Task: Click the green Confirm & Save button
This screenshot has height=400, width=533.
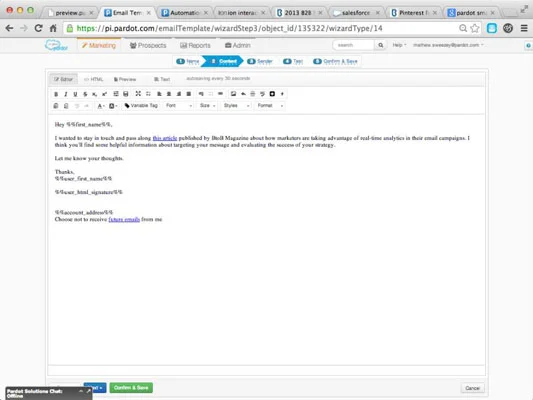Action: tap(131, 388)
